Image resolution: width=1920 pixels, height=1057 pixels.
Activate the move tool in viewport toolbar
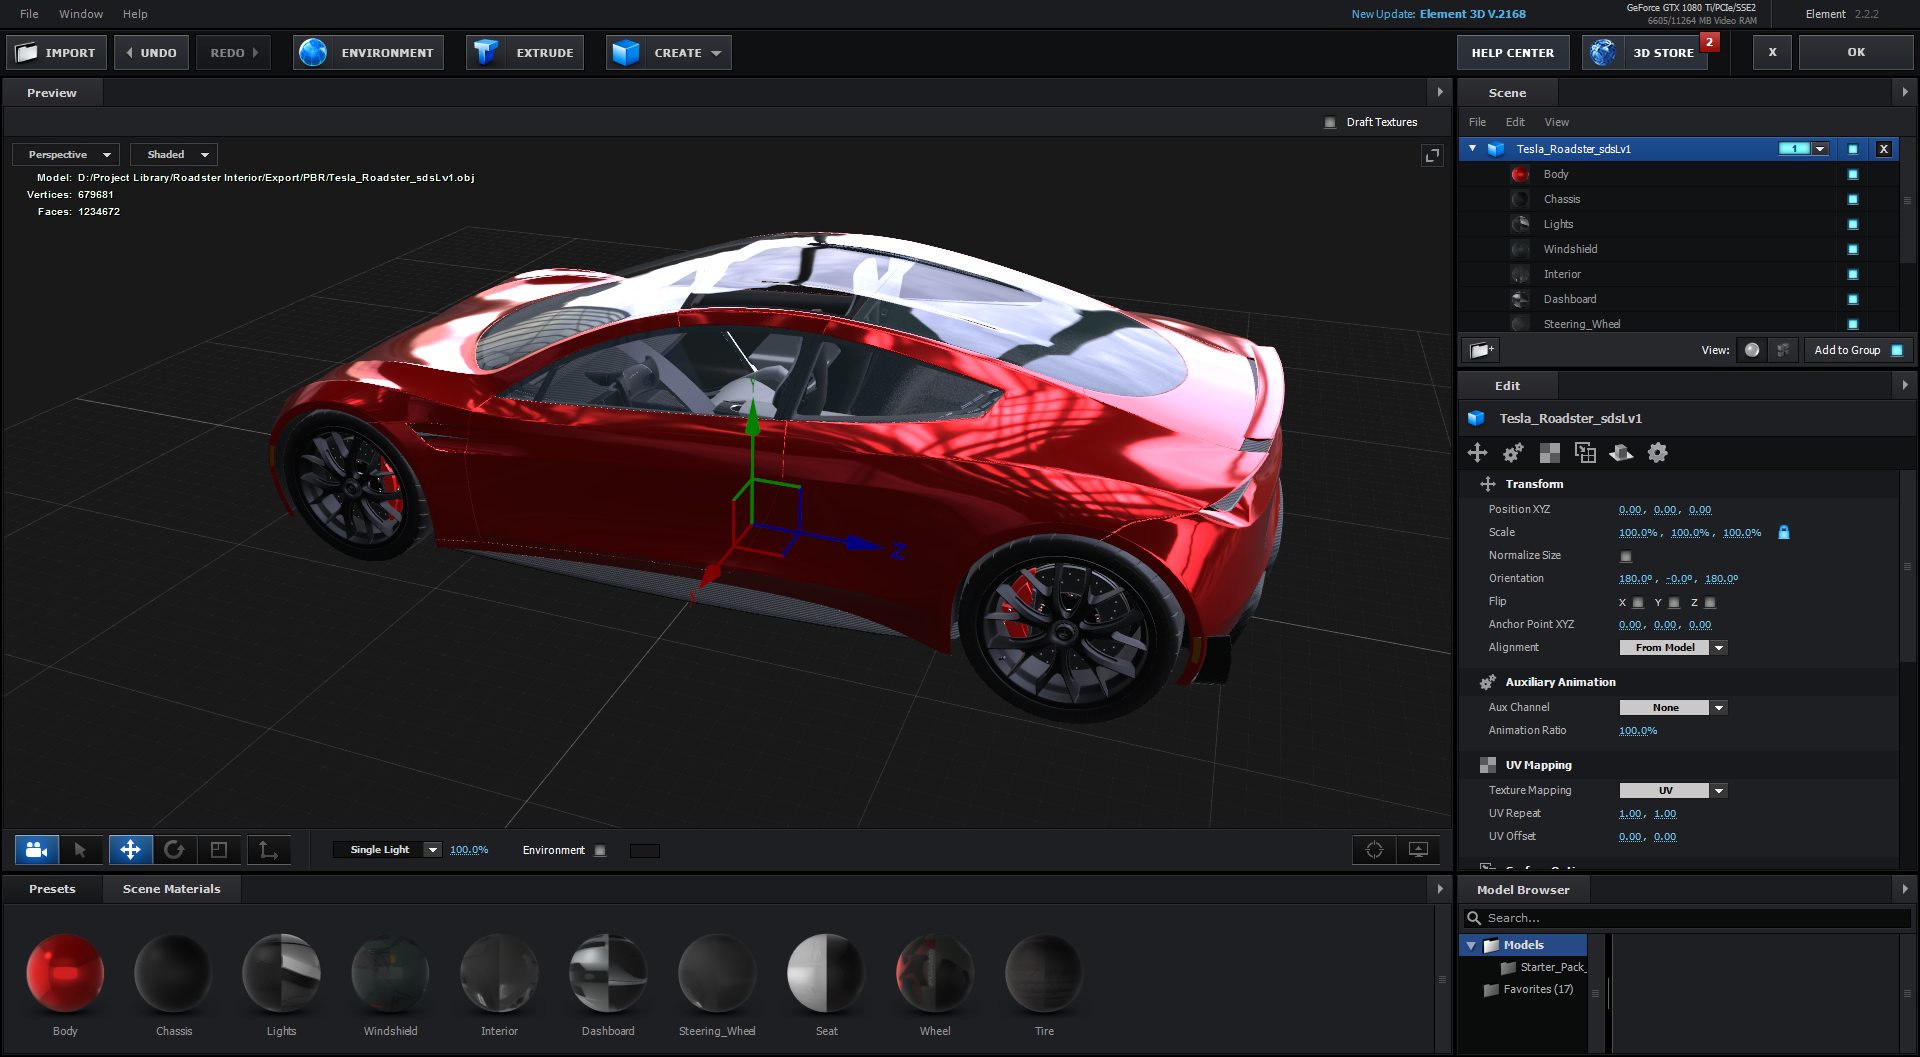130,850
